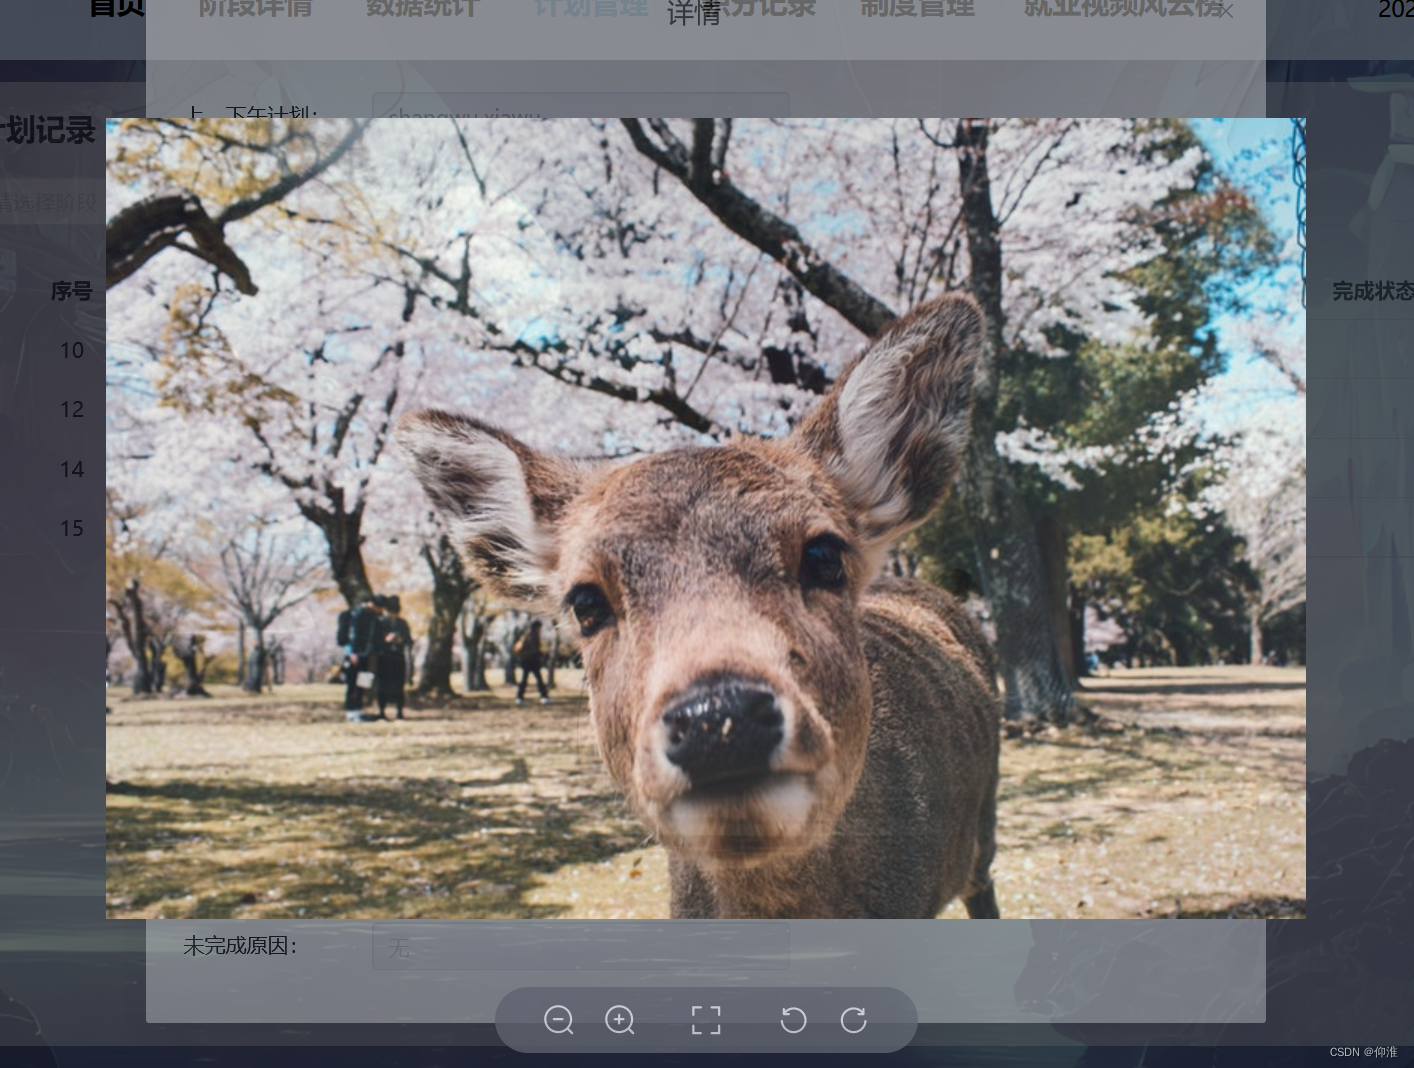Close the 详情 dialog

pyautogui.click(x=1225, y=10)
